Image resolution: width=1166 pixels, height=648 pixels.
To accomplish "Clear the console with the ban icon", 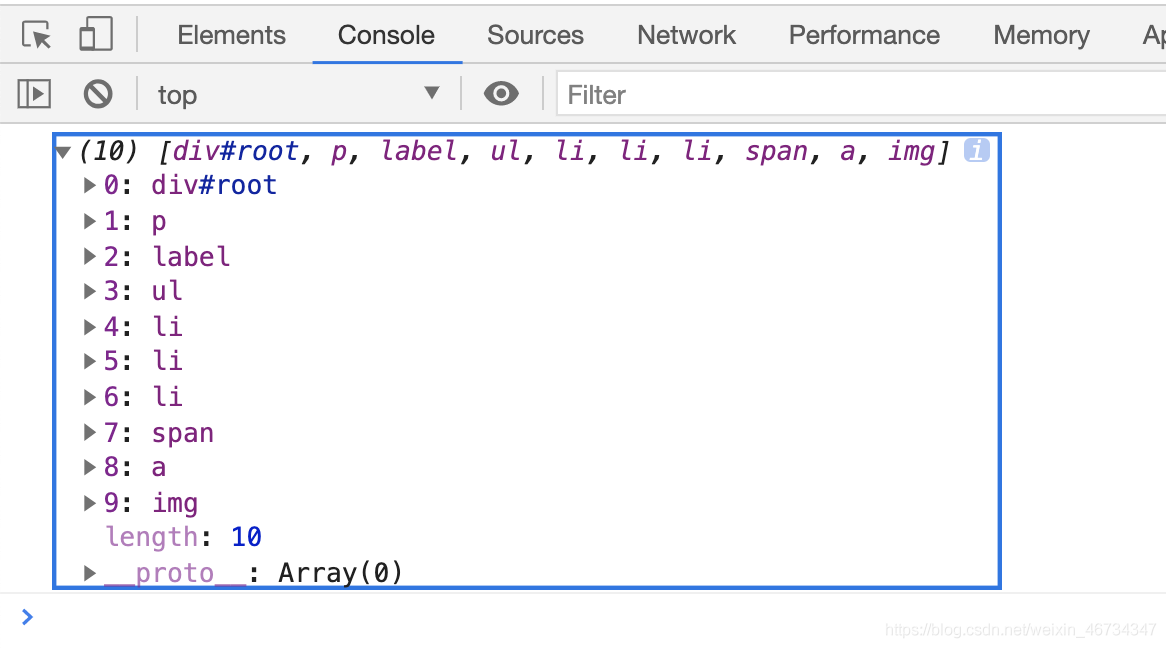I will pyautogui.click(x=97, y=94).
